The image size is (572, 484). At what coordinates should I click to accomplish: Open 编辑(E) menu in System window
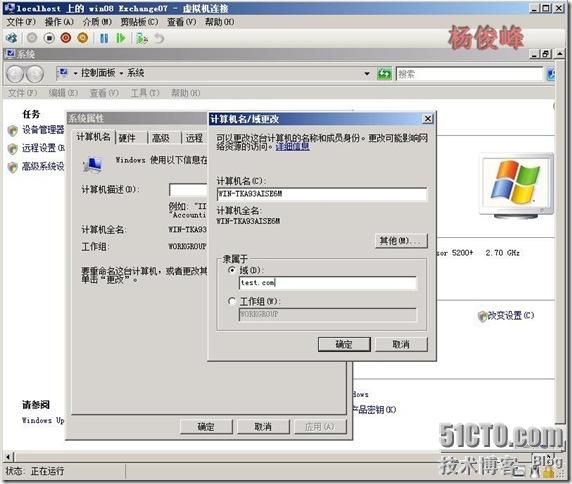[x=63, y=93]
